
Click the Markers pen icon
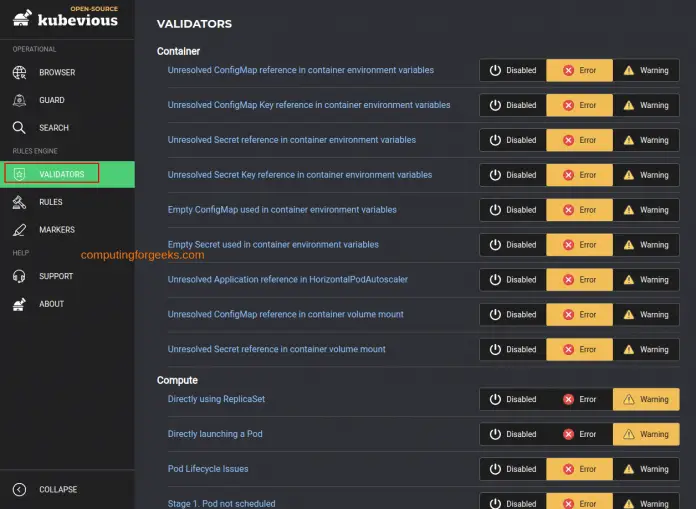19,230
